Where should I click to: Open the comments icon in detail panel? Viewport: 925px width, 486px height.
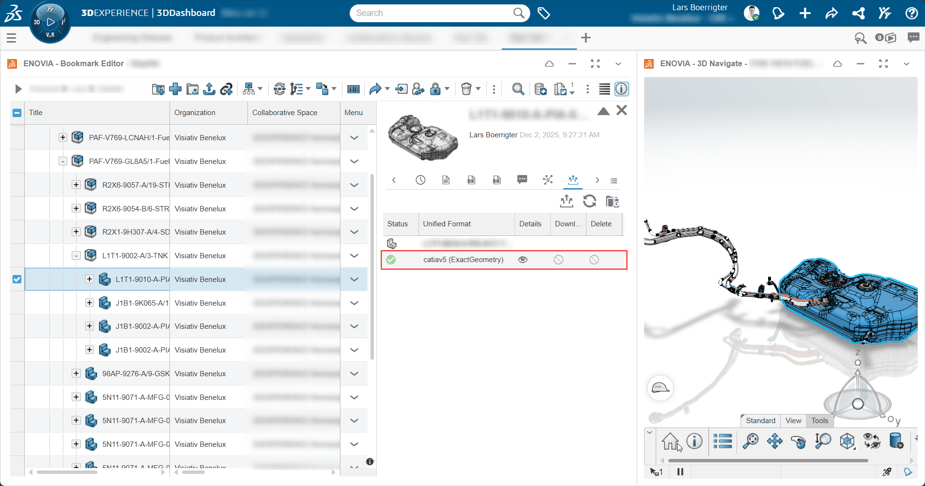point(522,180)
